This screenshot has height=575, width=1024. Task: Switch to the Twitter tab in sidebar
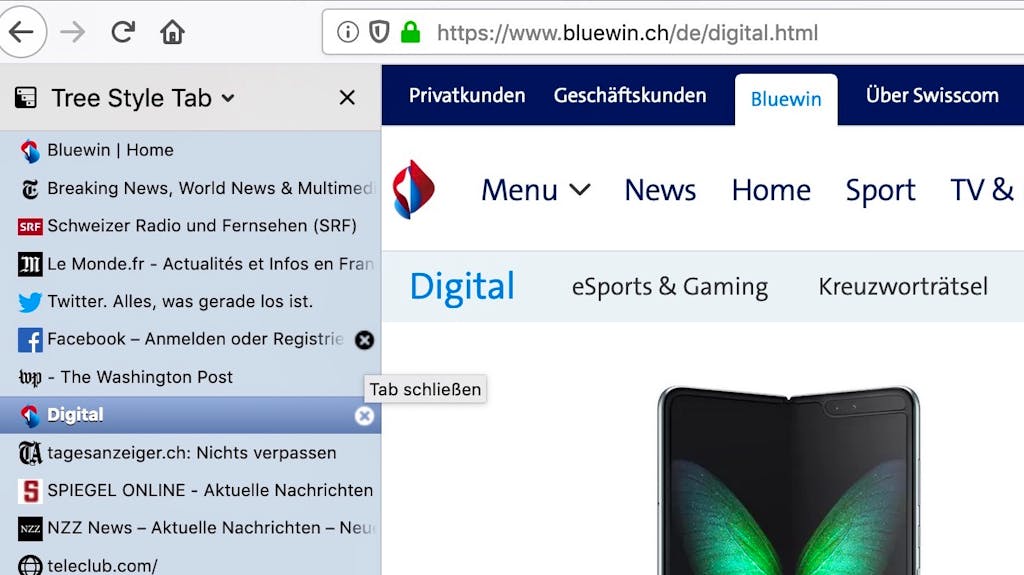point(191,301)
